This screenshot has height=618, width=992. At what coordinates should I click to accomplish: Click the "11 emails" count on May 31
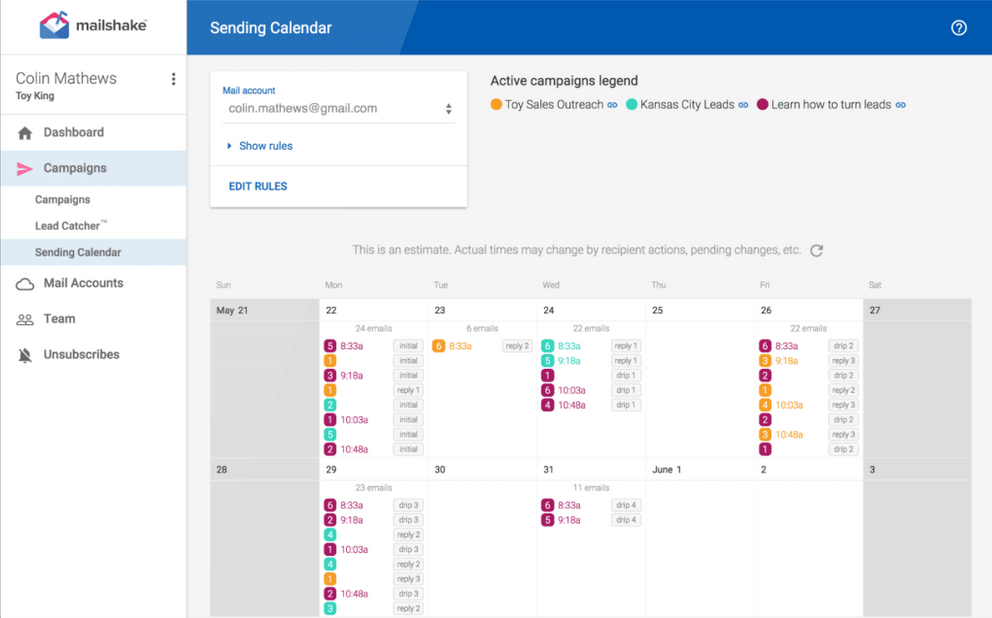(591, 488)
